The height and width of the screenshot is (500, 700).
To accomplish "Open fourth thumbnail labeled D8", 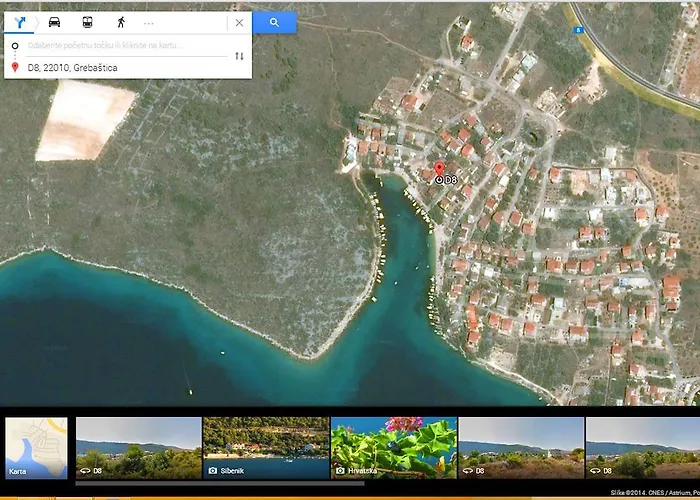I will point(520,447).
